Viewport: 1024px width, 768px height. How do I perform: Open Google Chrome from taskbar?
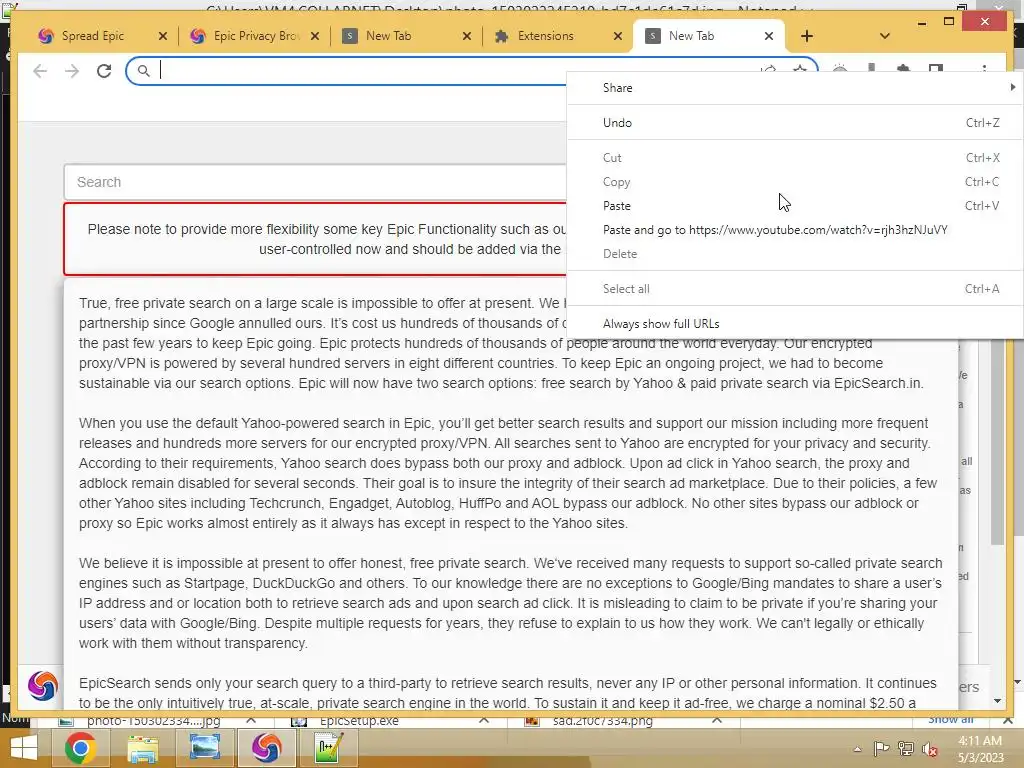[x=80, y=748]
